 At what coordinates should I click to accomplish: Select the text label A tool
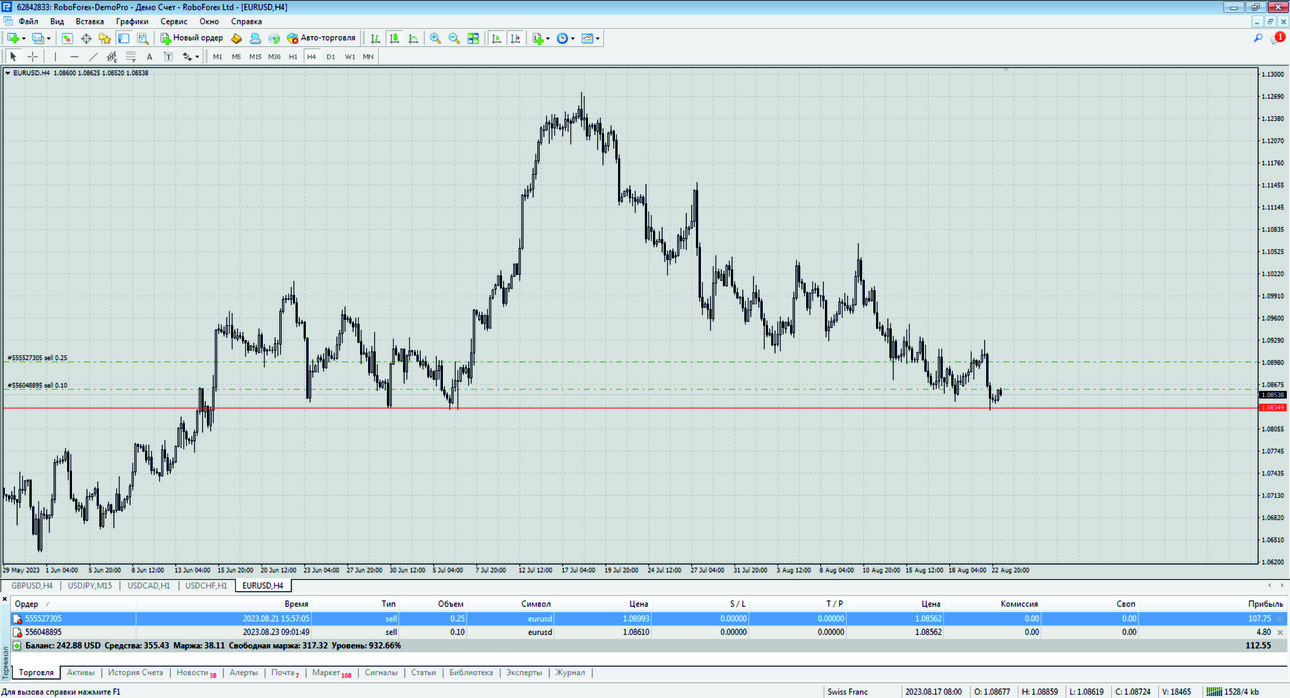click(149, 56)
